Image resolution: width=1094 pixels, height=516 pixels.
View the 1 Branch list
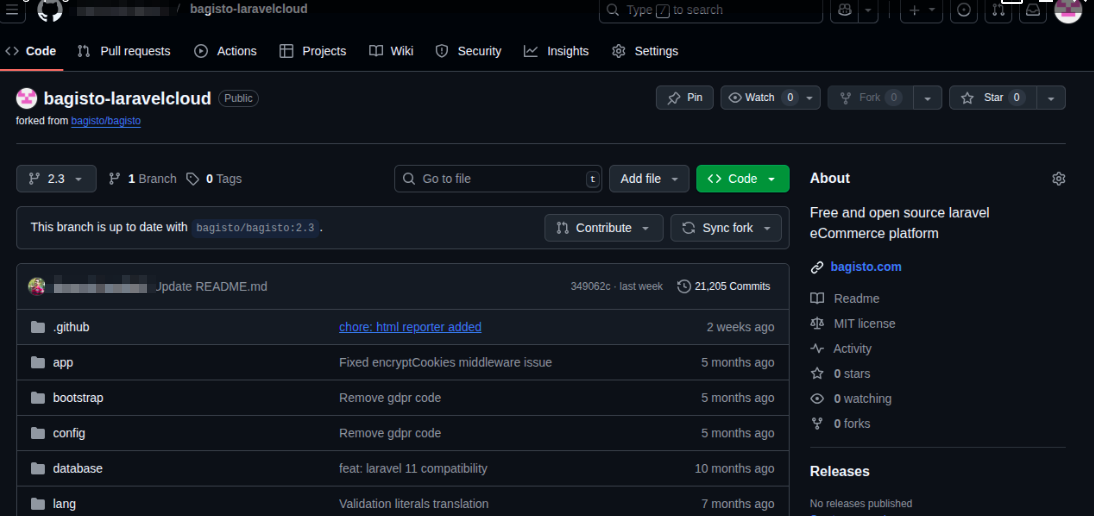click(143, 179)
